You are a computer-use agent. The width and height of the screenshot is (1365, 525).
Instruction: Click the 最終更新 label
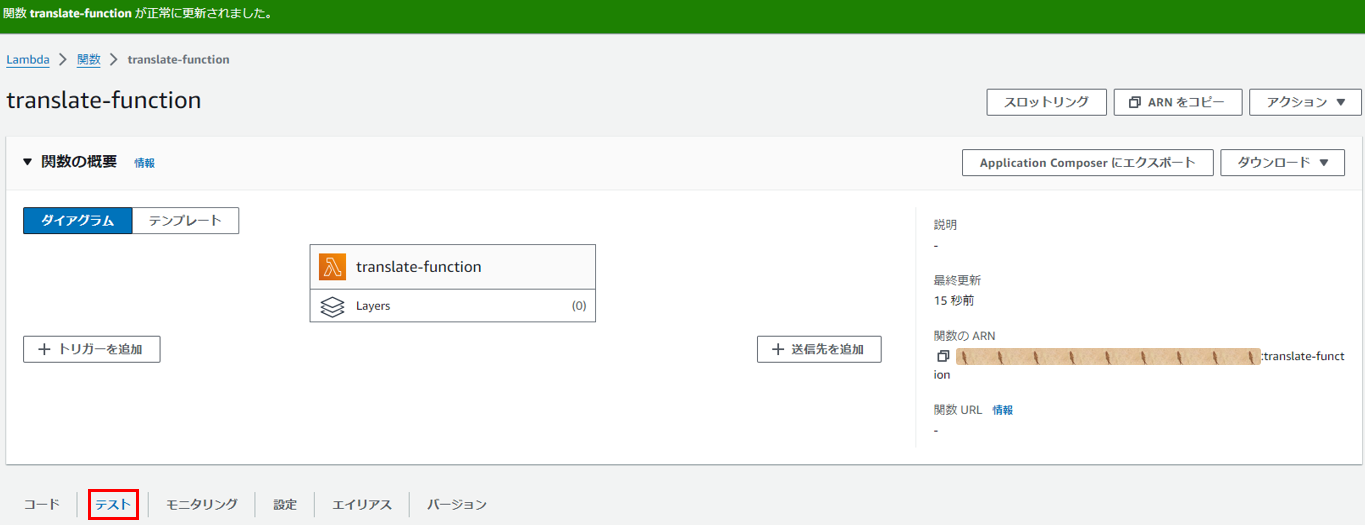coord(957,280)
